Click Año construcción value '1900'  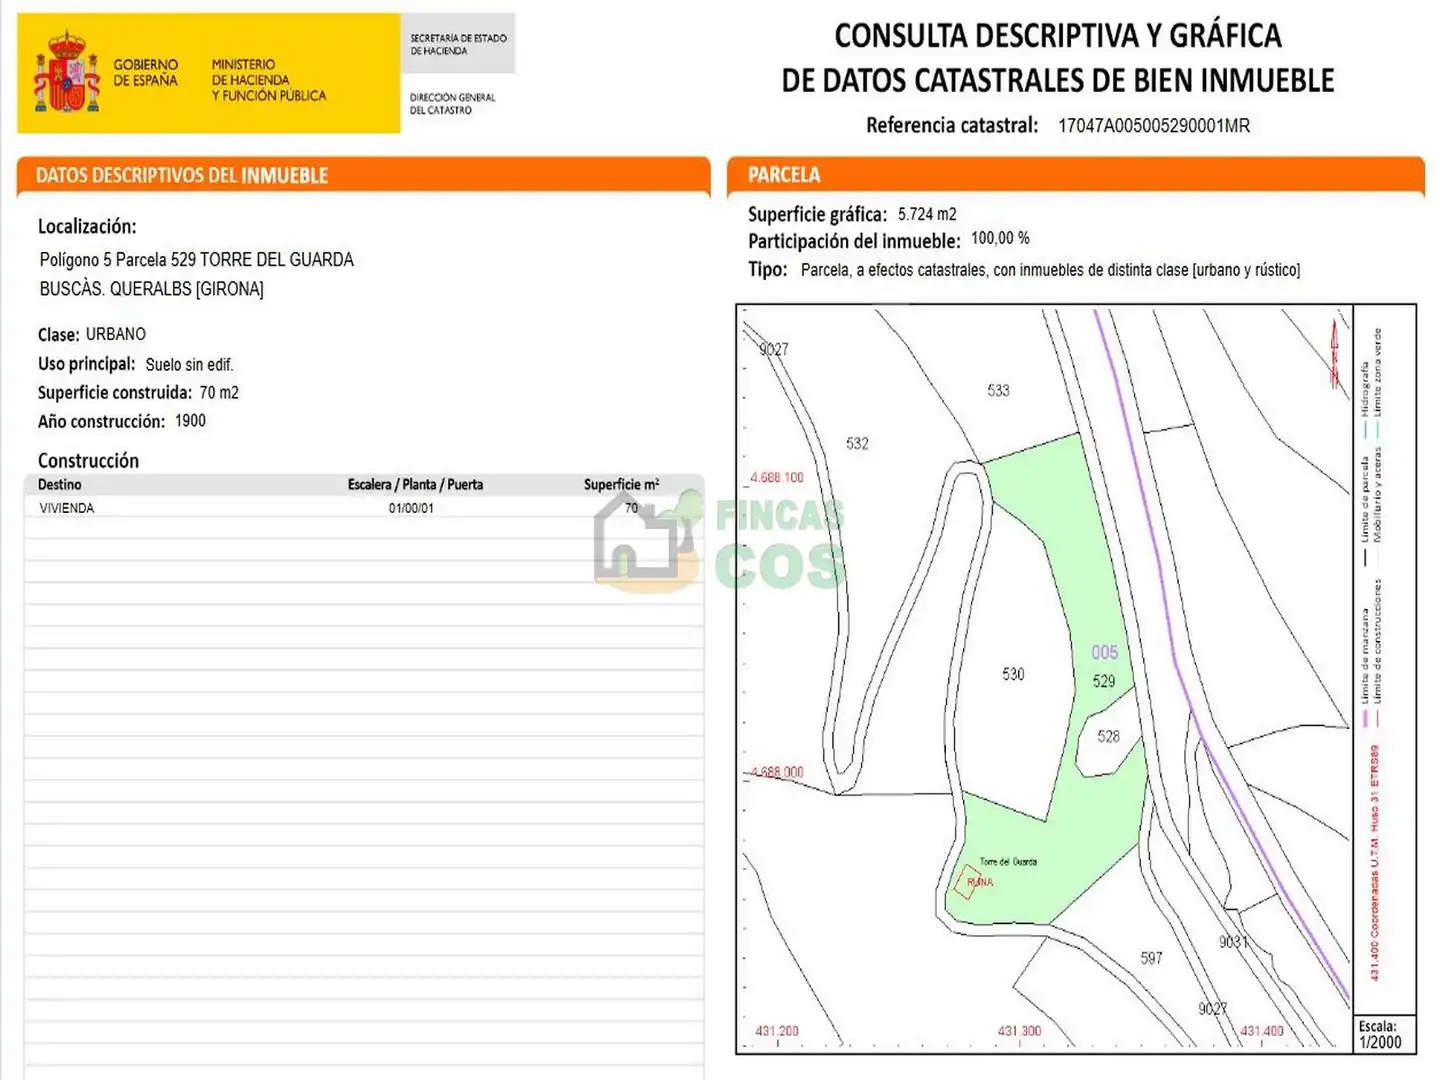(190, 421)
